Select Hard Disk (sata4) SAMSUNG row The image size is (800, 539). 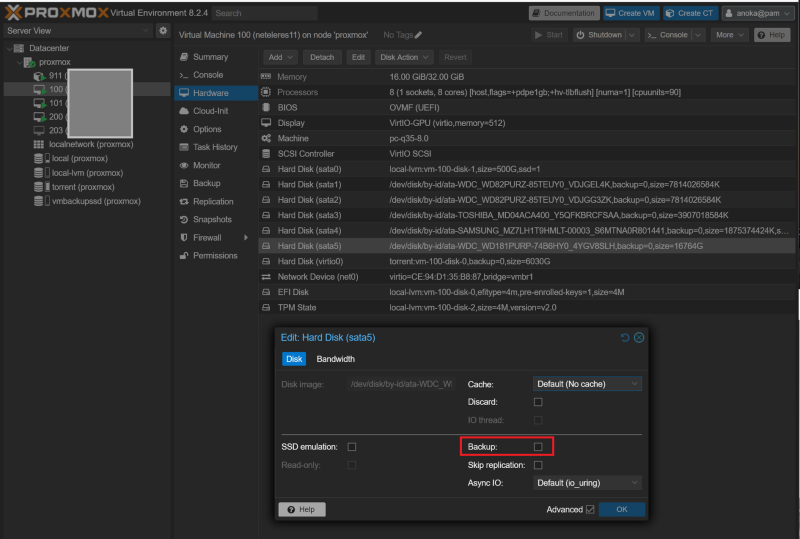coord(529,231)
